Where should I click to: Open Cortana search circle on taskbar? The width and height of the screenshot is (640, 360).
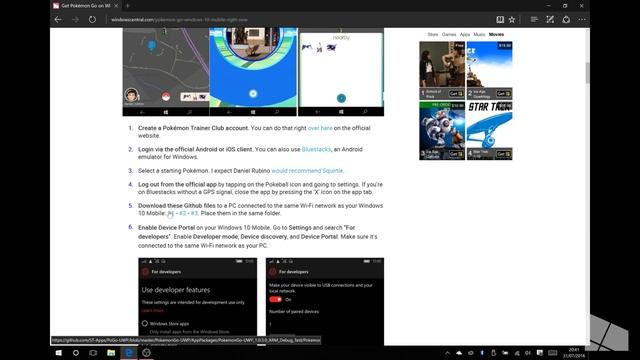point(76,353)
